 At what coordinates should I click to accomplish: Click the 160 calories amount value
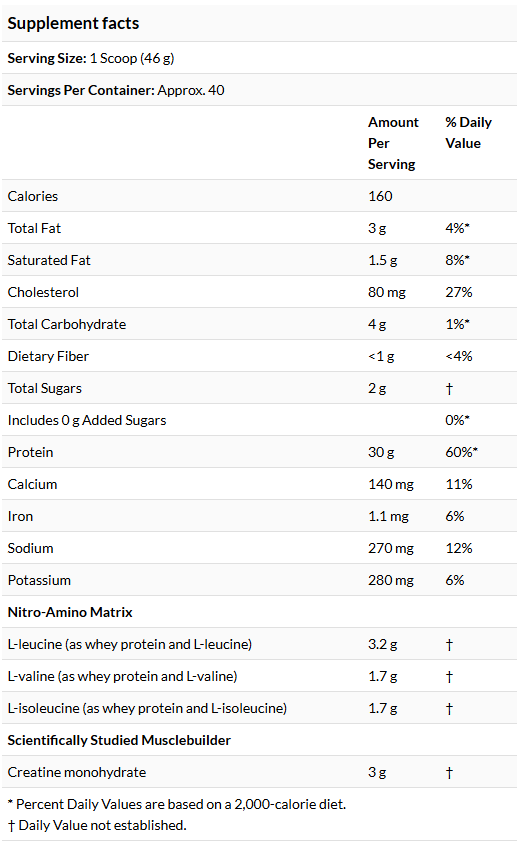click(x=380, y=196)
